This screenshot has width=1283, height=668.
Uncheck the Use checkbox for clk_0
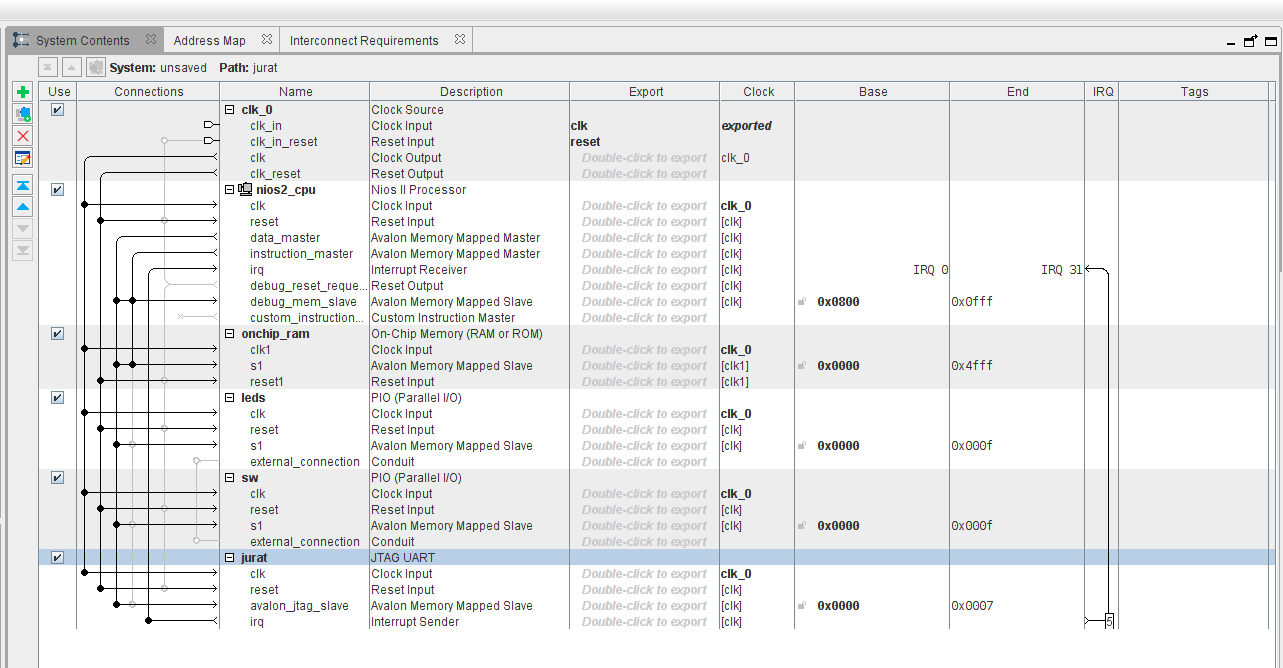(57, 110)
